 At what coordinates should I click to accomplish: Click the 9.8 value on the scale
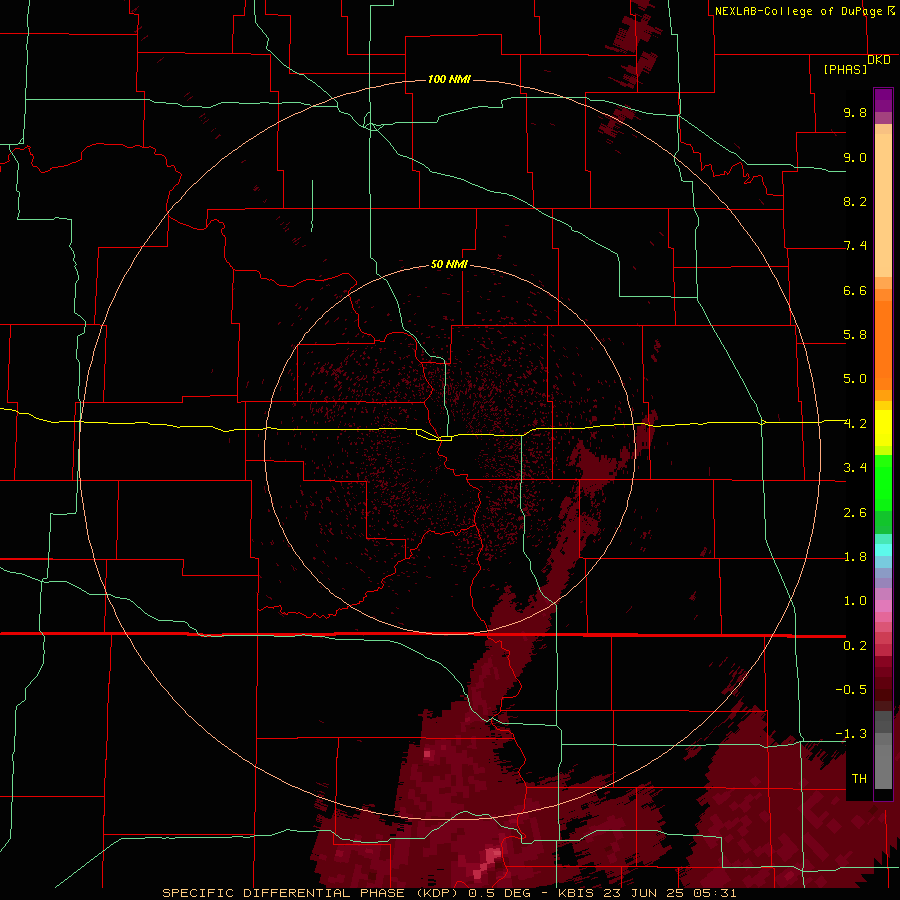(855, 112)
